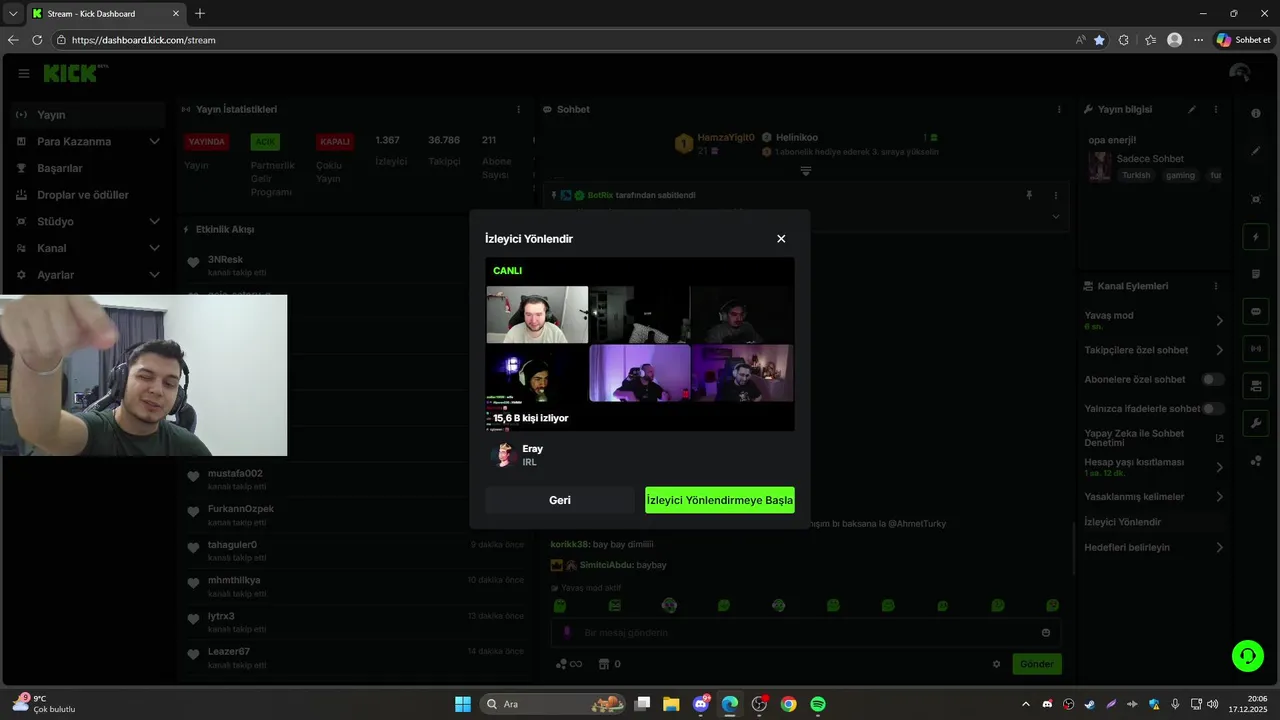1280x720 pixels.
Task: Open Chrome from the taskbar
Action: [789, 704]
